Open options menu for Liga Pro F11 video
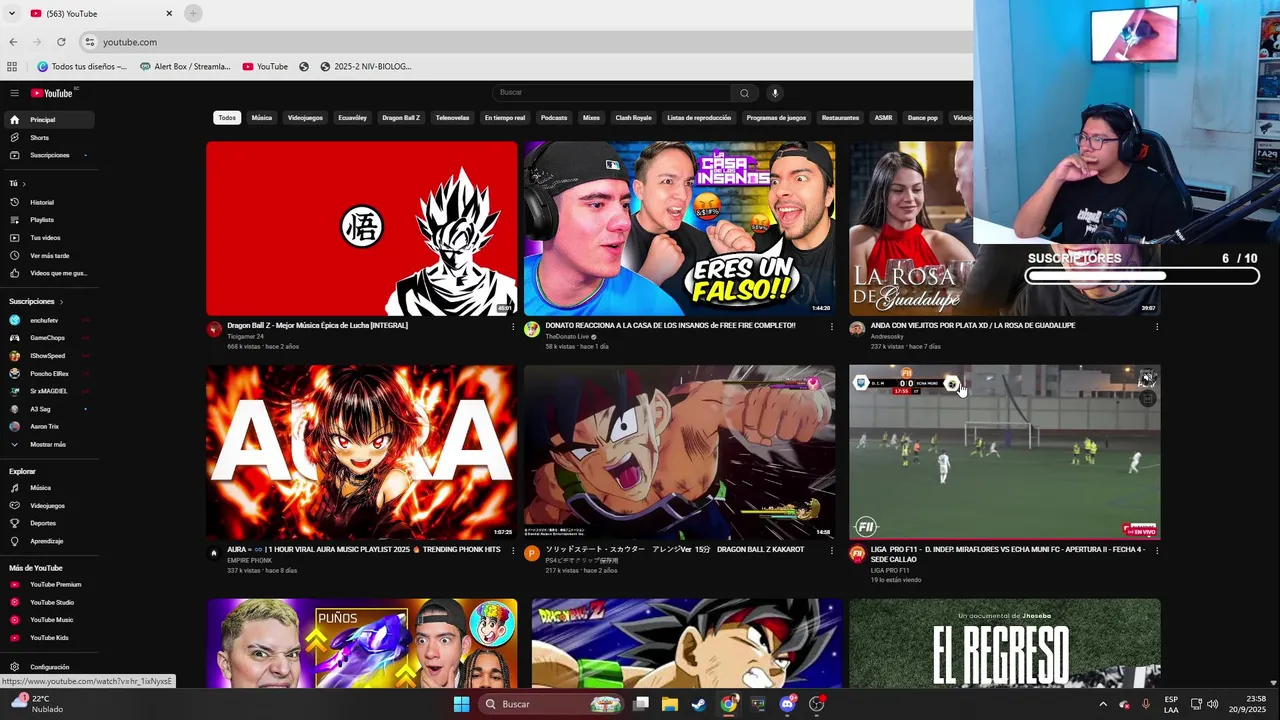The image size is (1280, 720). (1157, 550)
